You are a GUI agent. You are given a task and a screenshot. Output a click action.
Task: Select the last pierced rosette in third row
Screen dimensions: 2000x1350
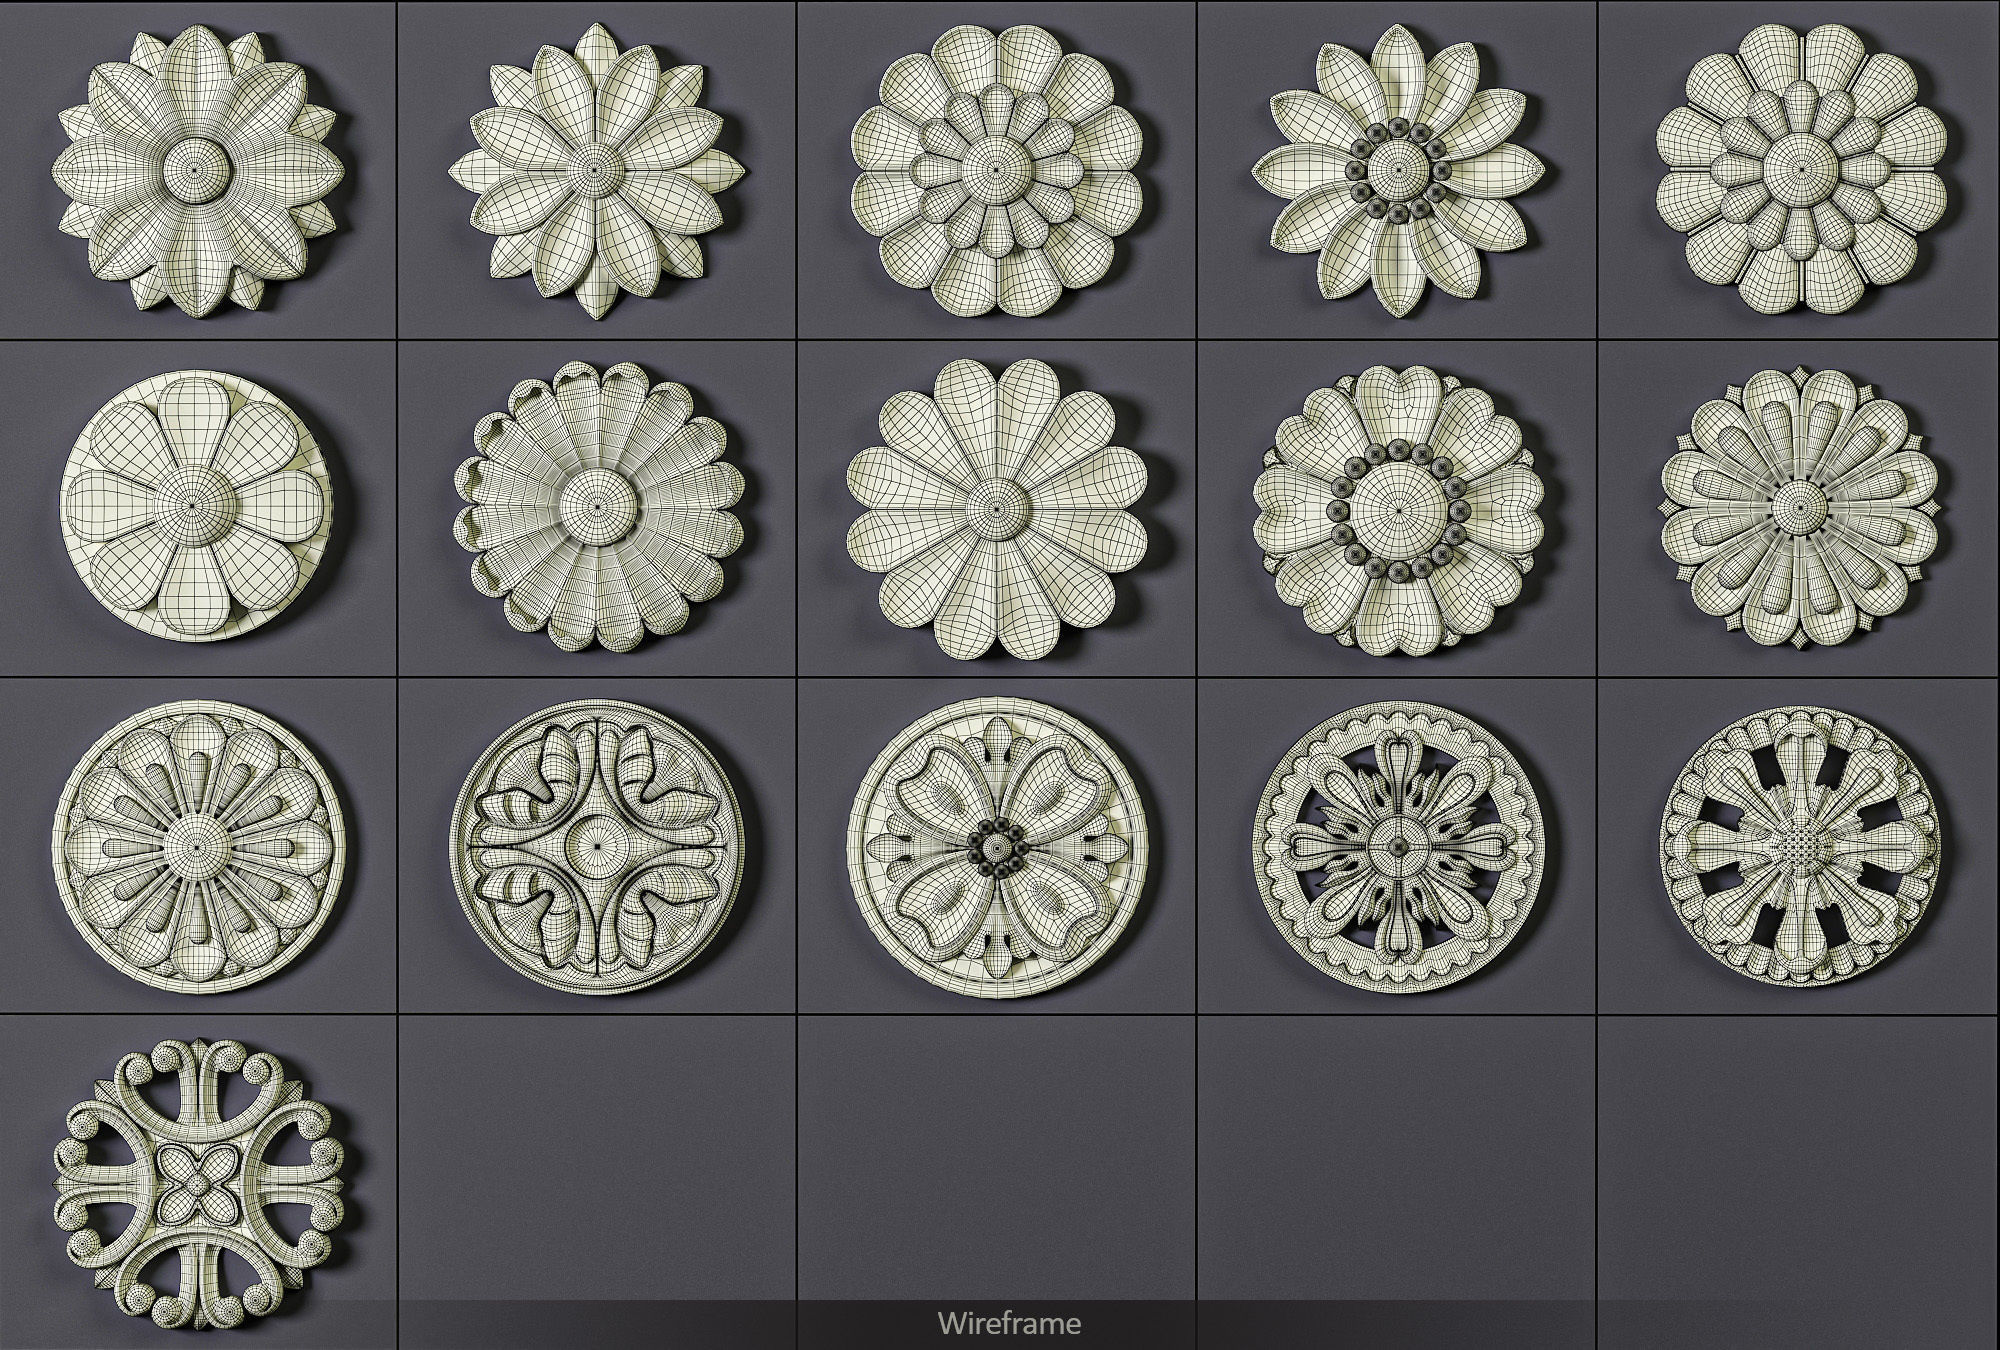pyautogui.click(x=1800, y=846)
